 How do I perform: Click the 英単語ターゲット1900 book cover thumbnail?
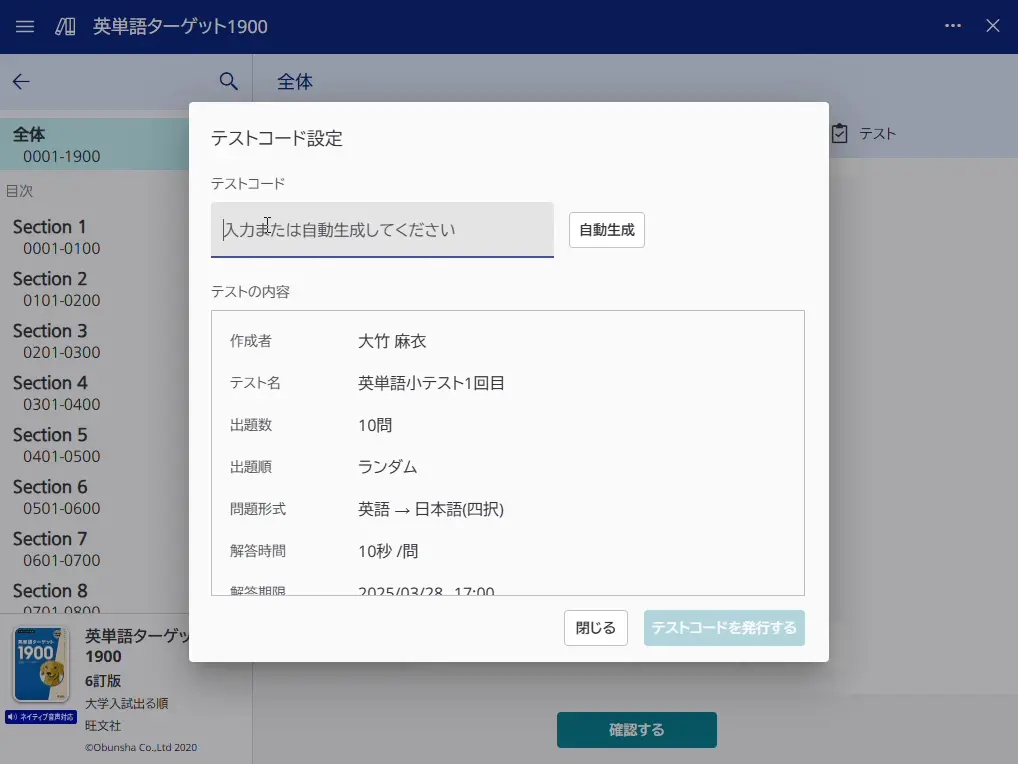pos(40,665)
